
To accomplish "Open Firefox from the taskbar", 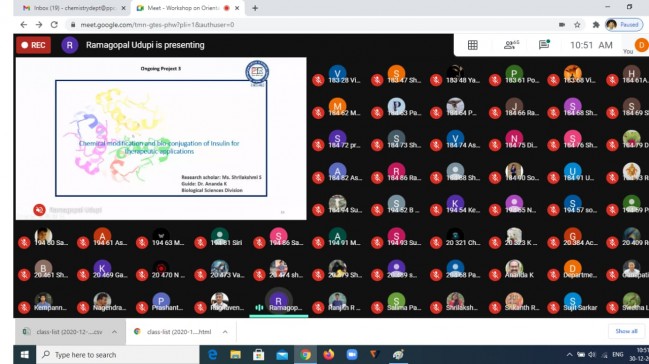I will coord(329,354).
